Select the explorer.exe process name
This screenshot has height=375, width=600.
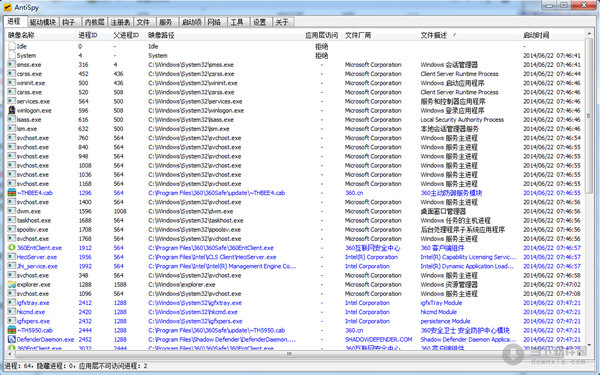(34, 285)
